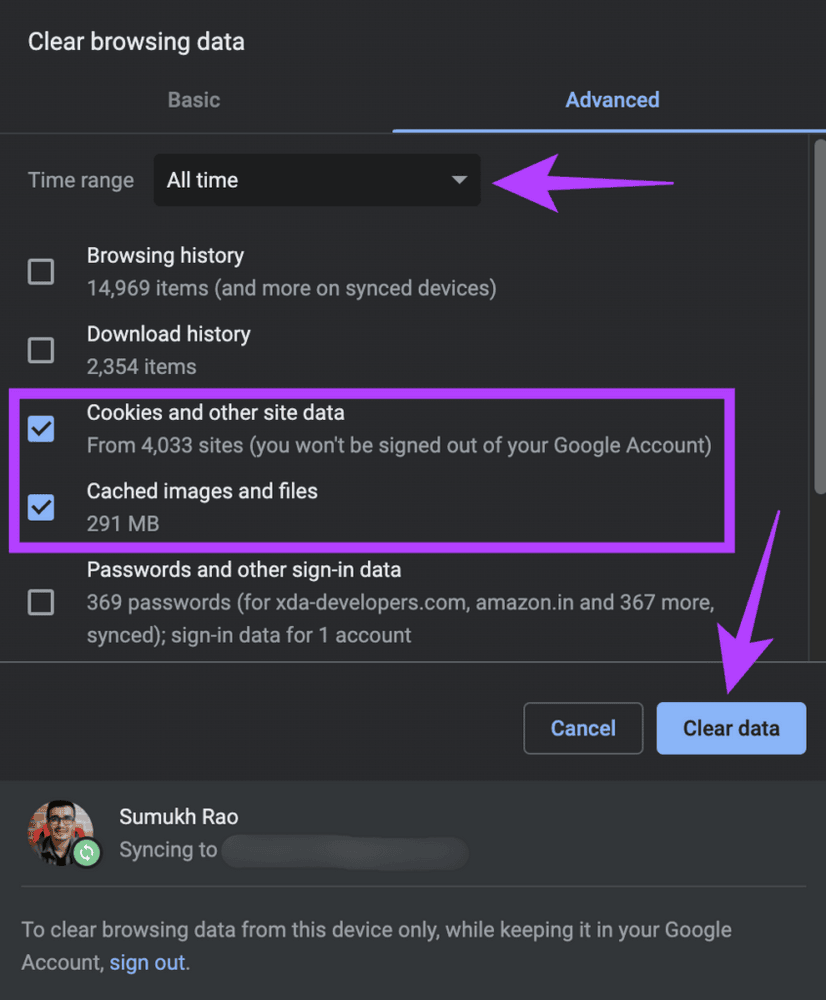Click the Clear data button
Viewport: 826px width, 1000px height.
tap(730, 728)
